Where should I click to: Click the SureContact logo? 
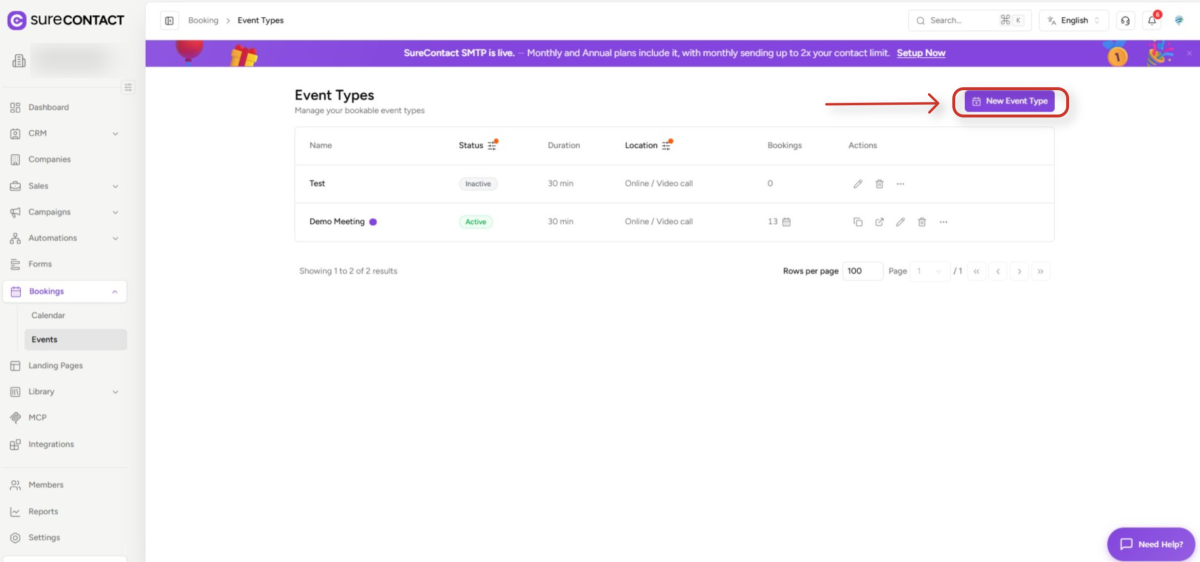[x=66, y=20]
